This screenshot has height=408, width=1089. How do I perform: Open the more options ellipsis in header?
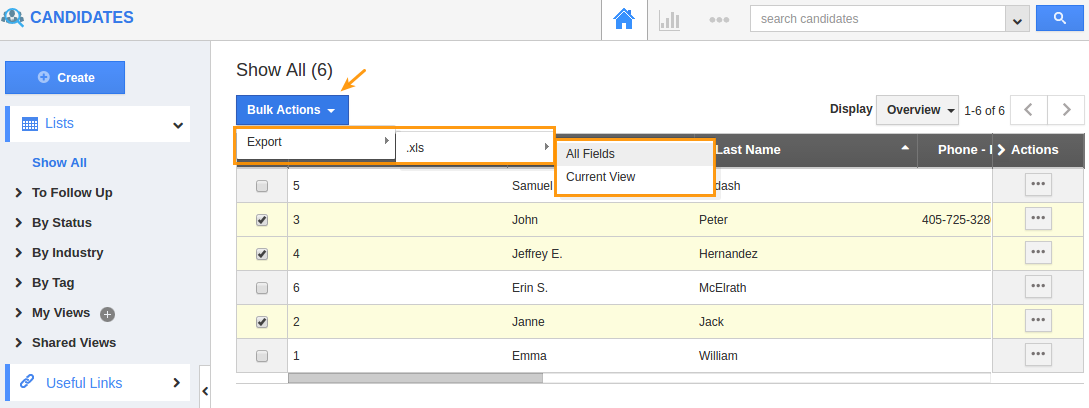point(718,20)
